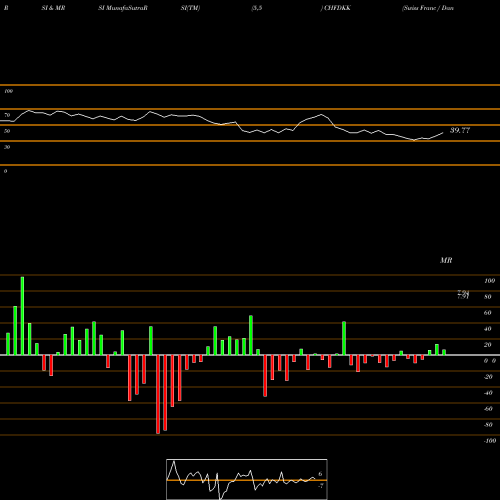Click the -80 label on MR axis
This screenshot has height=500, width=500.
(x=488, y=425)
